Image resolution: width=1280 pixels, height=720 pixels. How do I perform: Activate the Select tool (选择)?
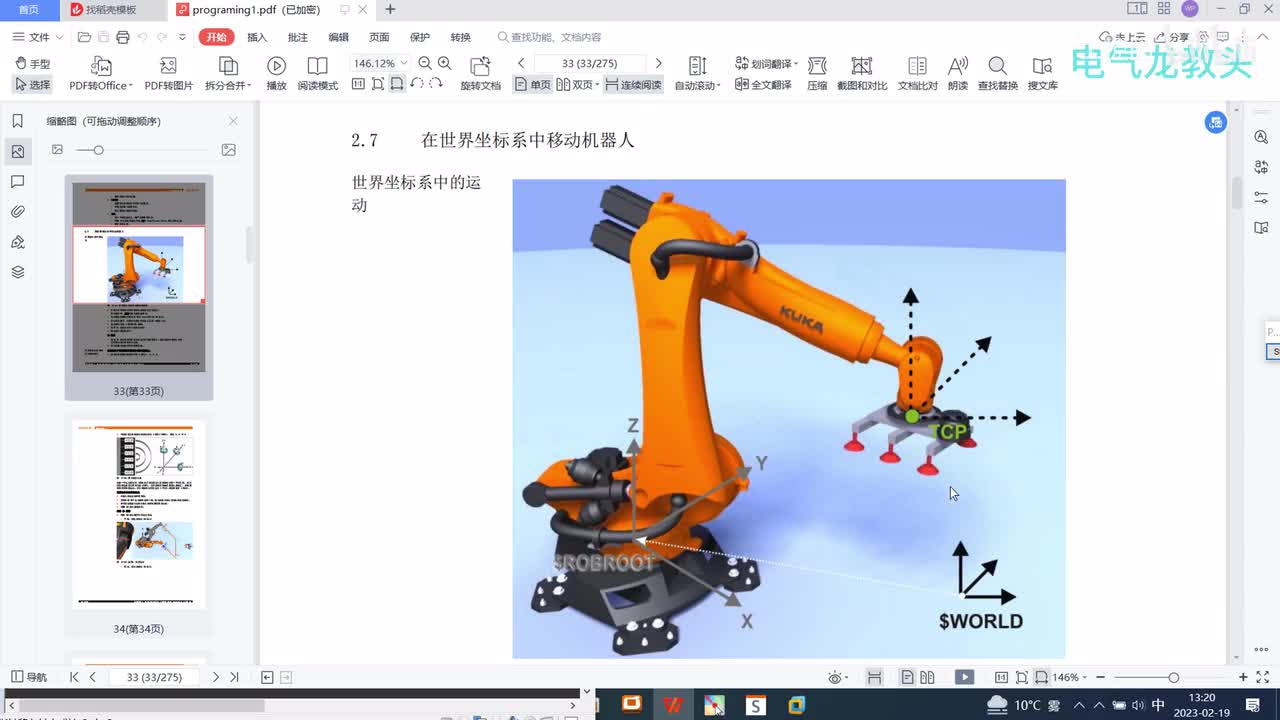32,85
